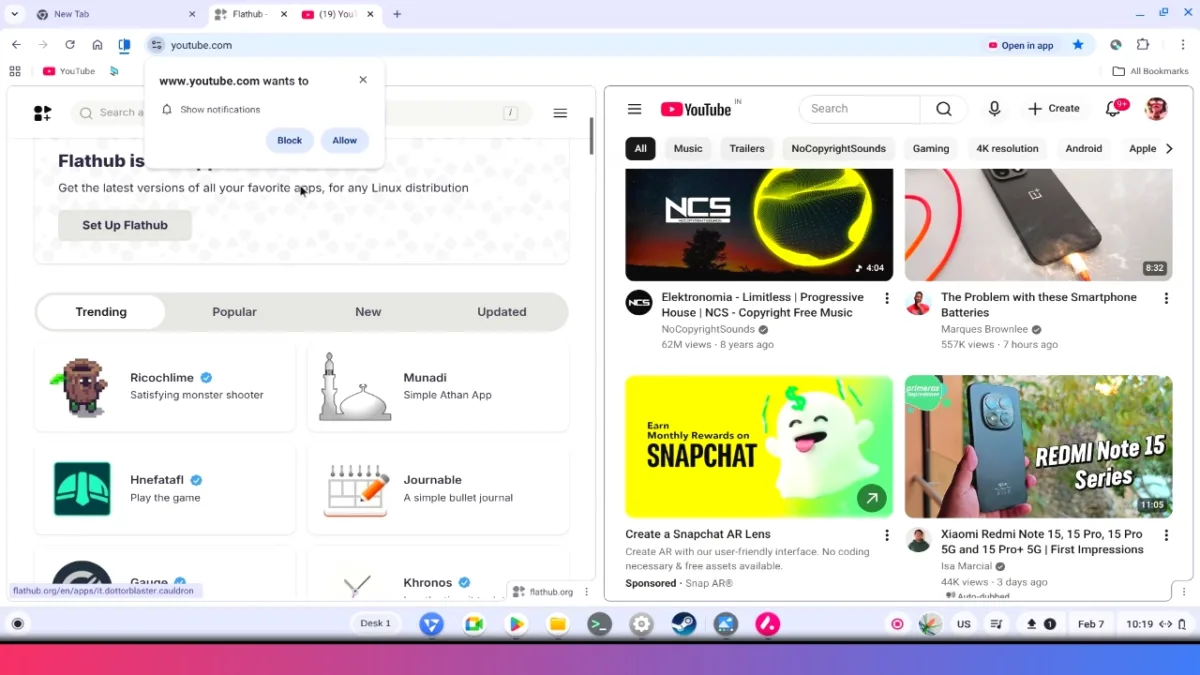The height and width of the screenshot is (675, 1200).
Task: Start a YouTube search with the magnifier icon
Action: coord(942,108)
